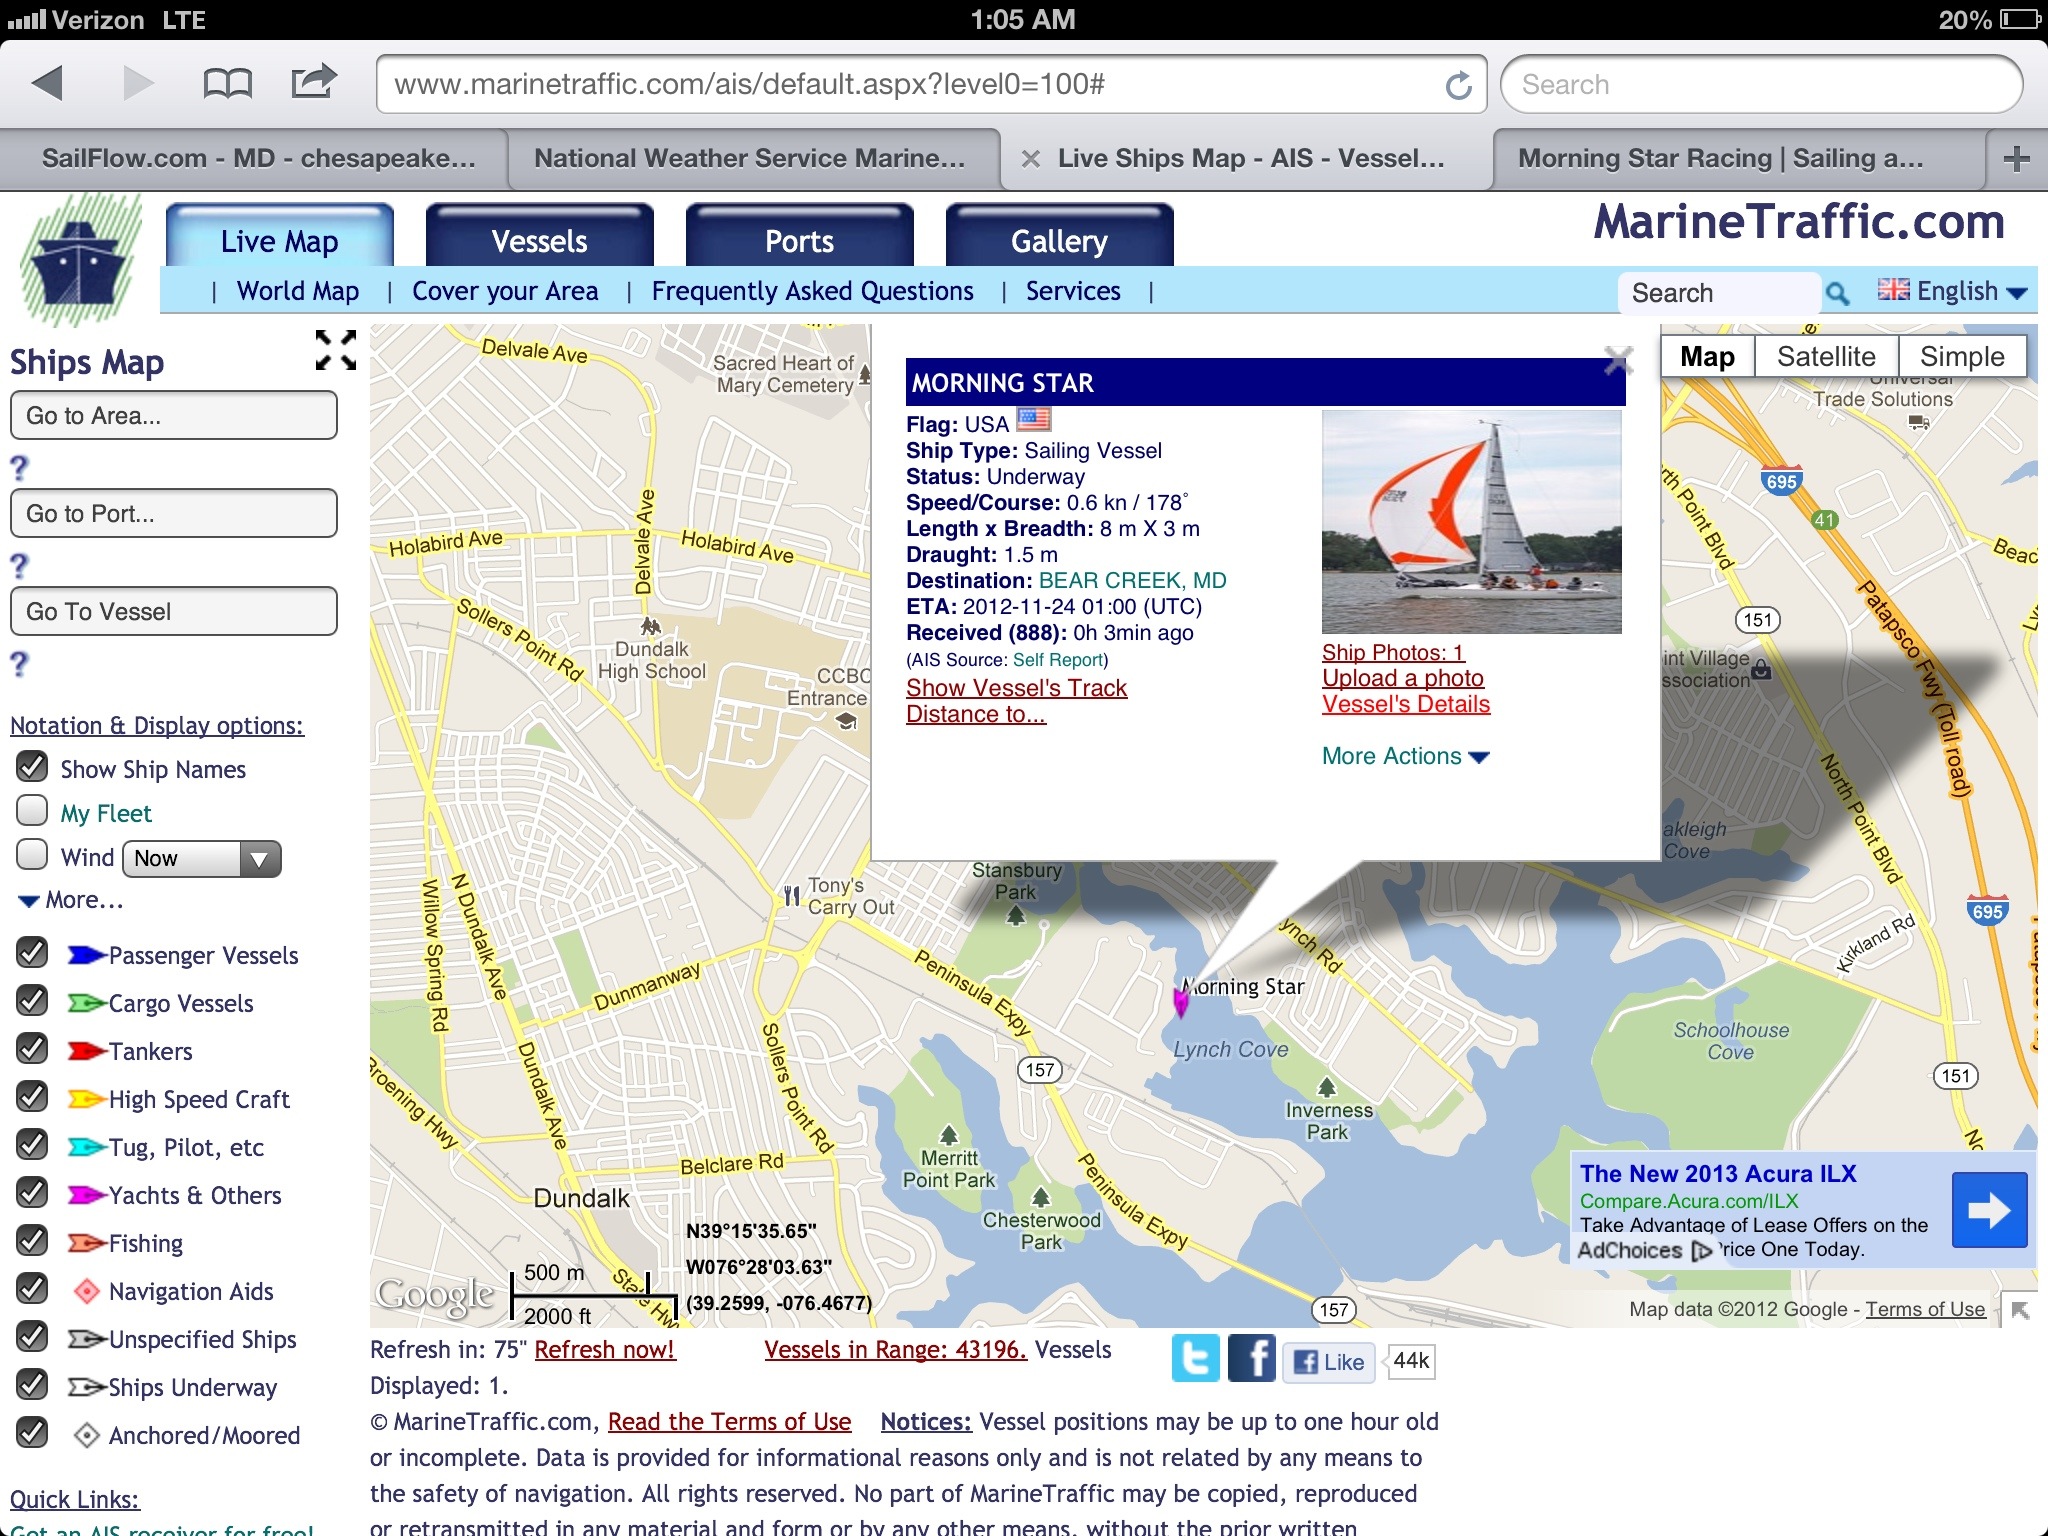Click the fullscreen expand map icon
The width and height of the screenshot is (2048, 1536).
[335, 350]
